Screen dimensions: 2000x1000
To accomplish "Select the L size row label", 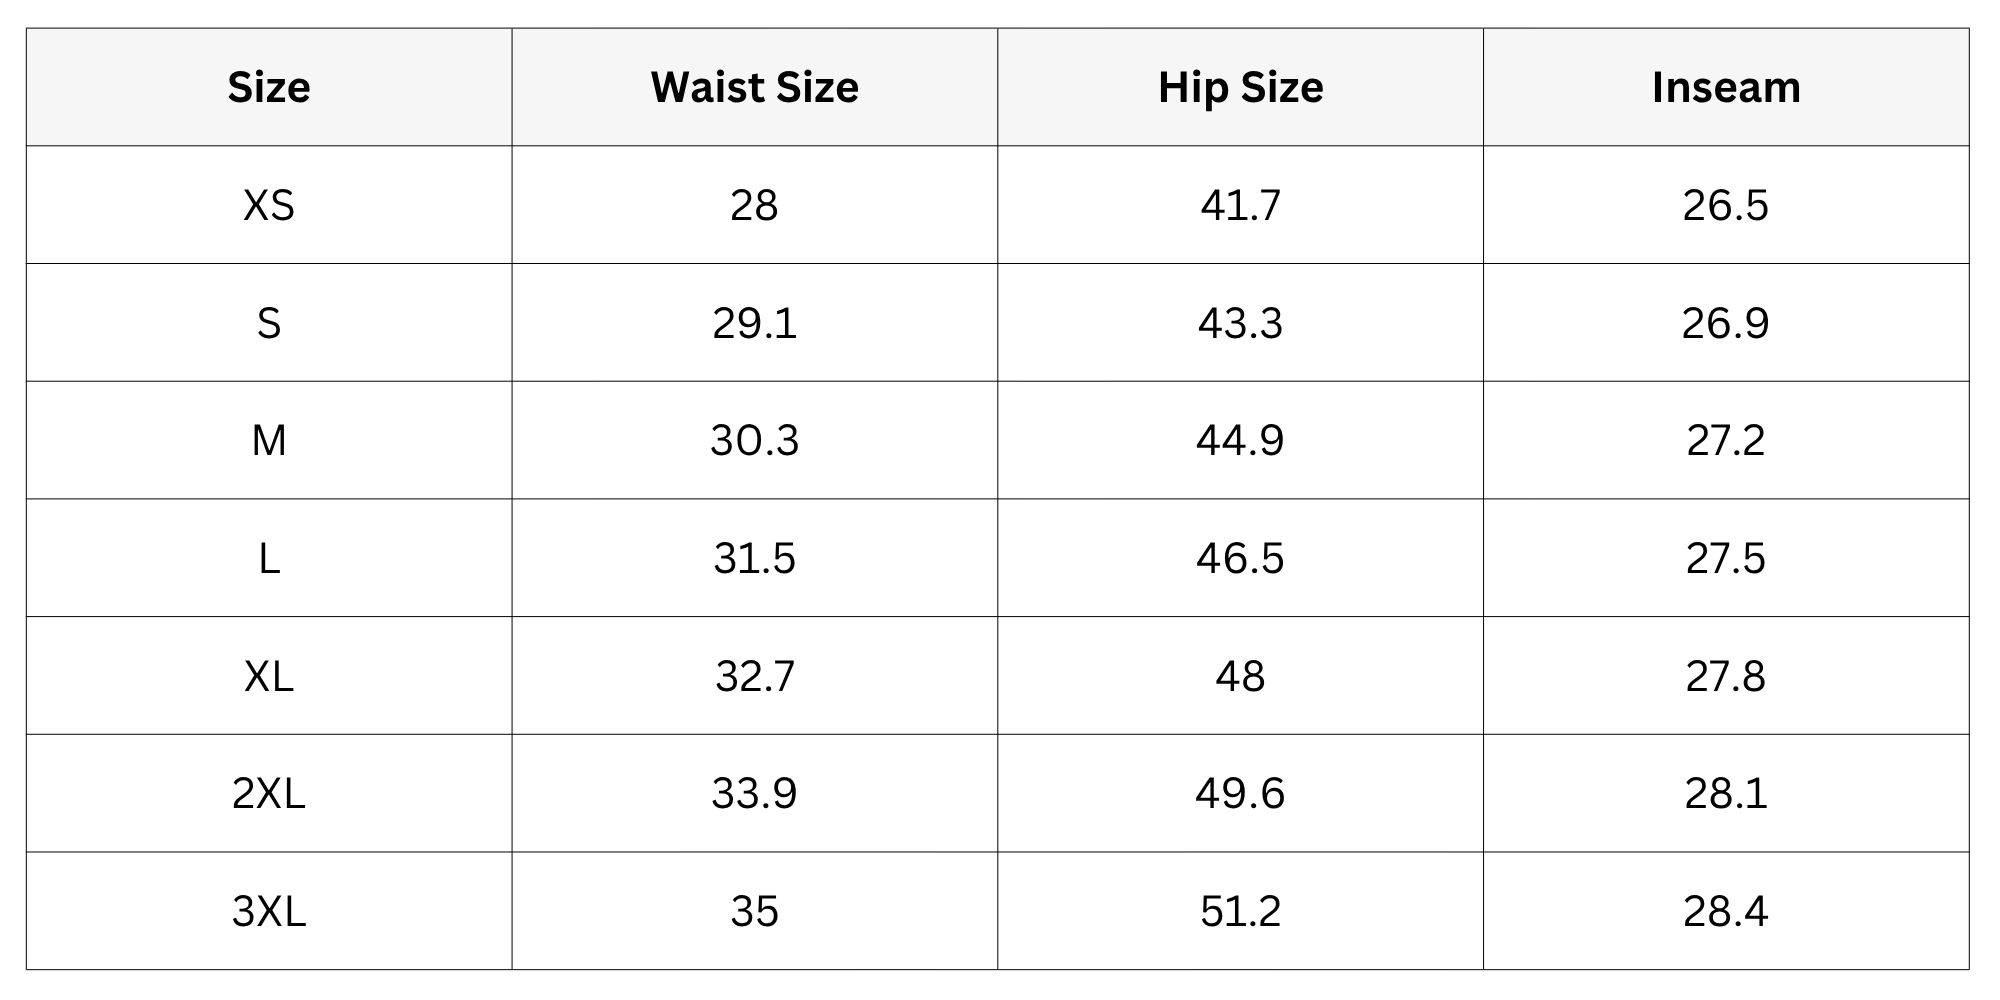I will (x=269, y=558).
